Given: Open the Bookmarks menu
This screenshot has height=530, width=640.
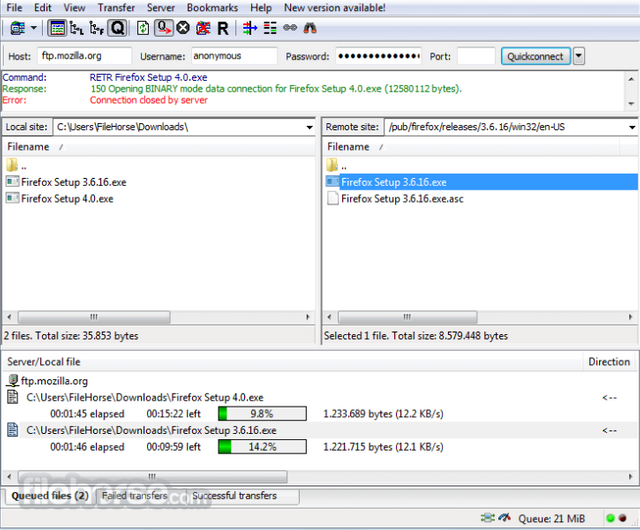Looking at the screenshot, I should click(x=212, y=8).
